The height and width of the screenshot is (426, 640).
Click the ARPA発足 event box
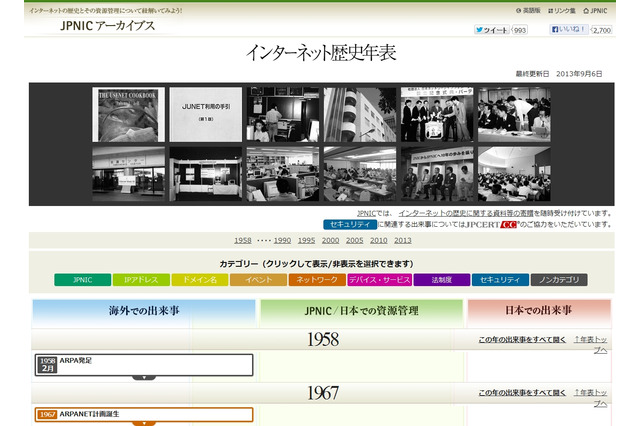[x=144, y=365]
